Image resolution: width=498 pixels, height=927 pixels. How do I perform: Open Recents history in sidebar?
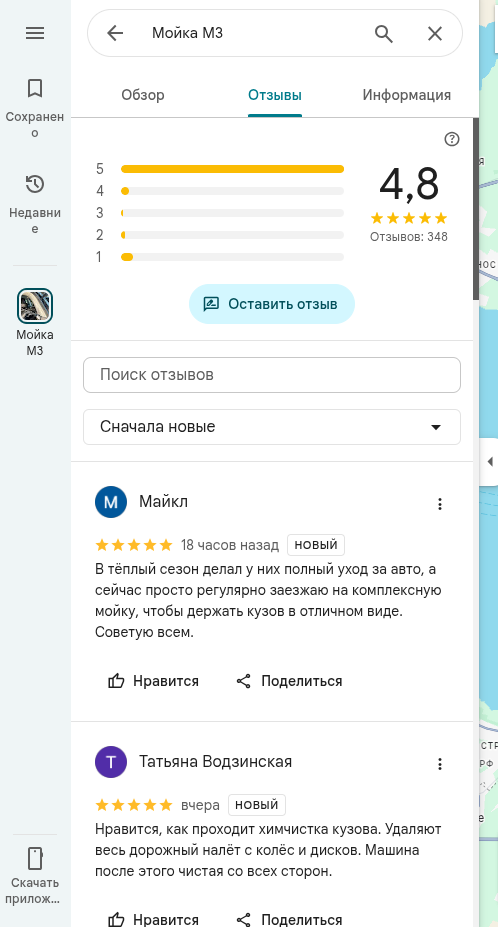pyautogui.click(x=35, y=204)
